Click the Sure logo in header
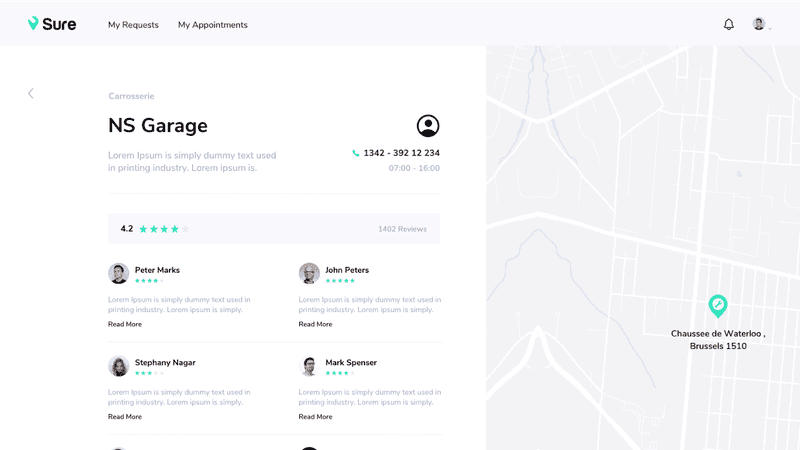 coord(52,24)
